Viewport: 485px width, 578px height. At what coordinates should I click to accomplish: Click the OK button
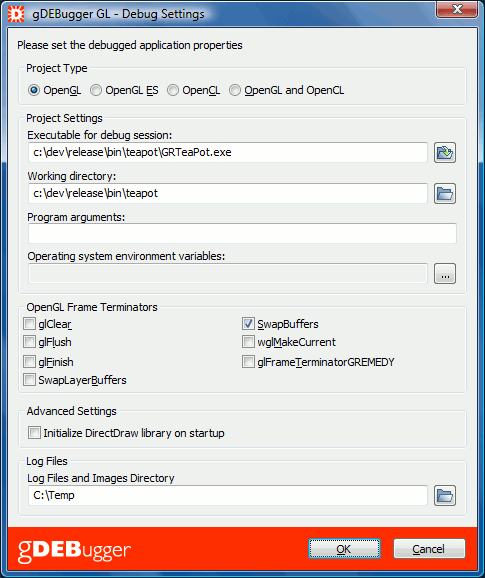pos(344,549)
